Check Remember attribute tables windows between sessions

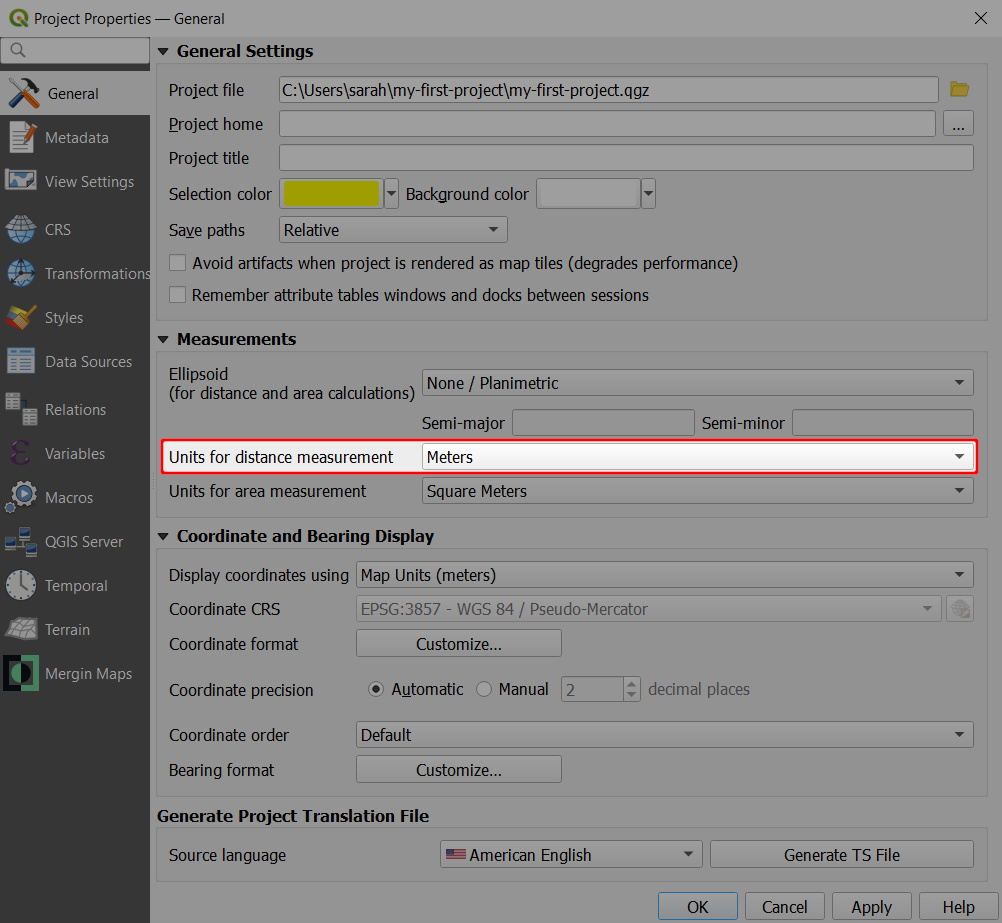coord(177,295)
